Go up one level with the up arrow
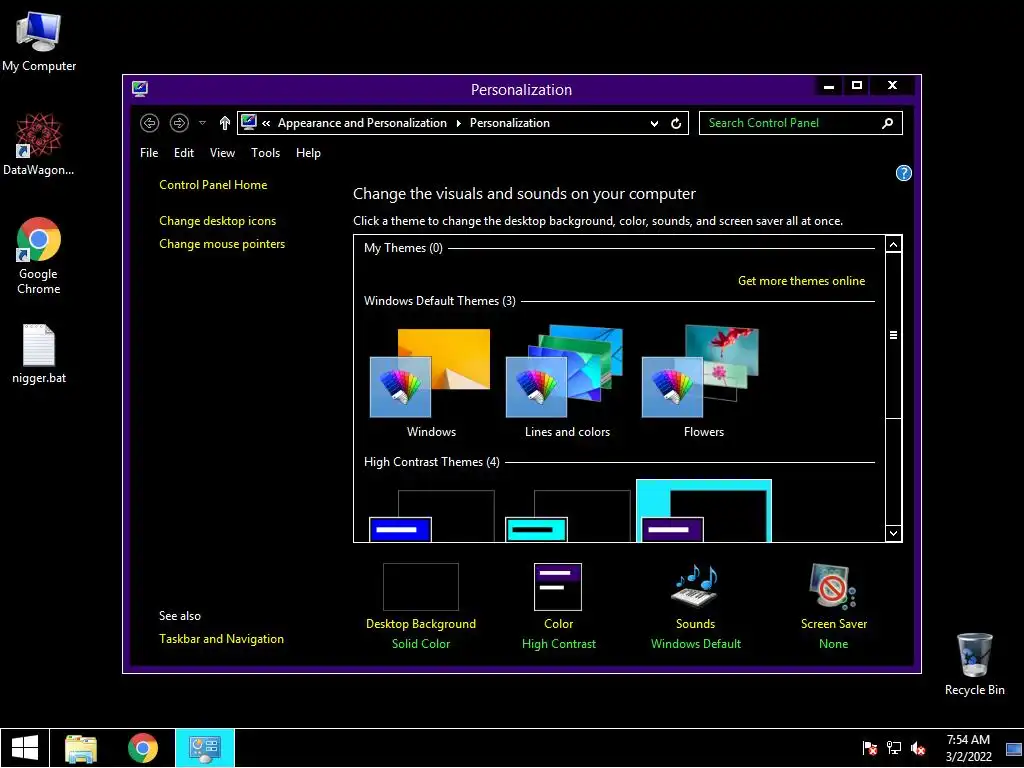 [x=225, y=123]
